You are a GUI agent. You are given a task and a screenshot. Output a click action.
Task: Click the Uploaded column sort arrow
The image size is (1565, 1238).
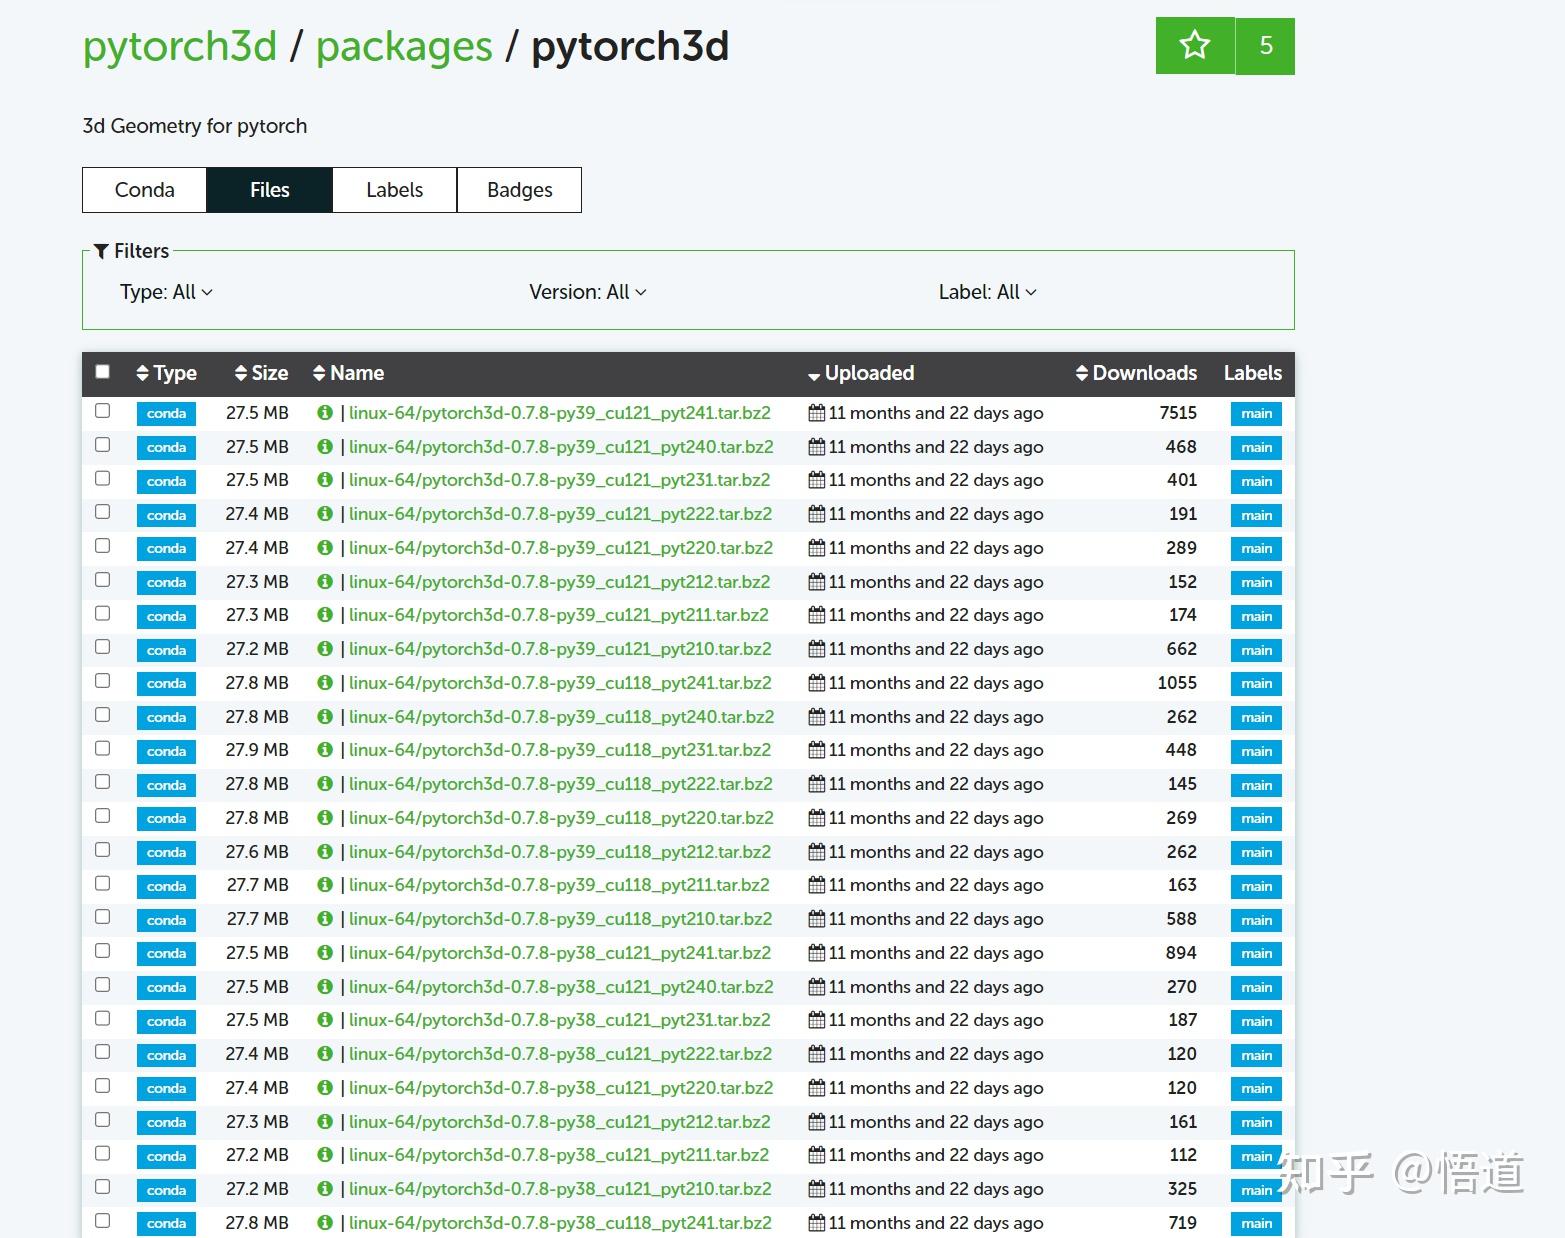[813, 375]
